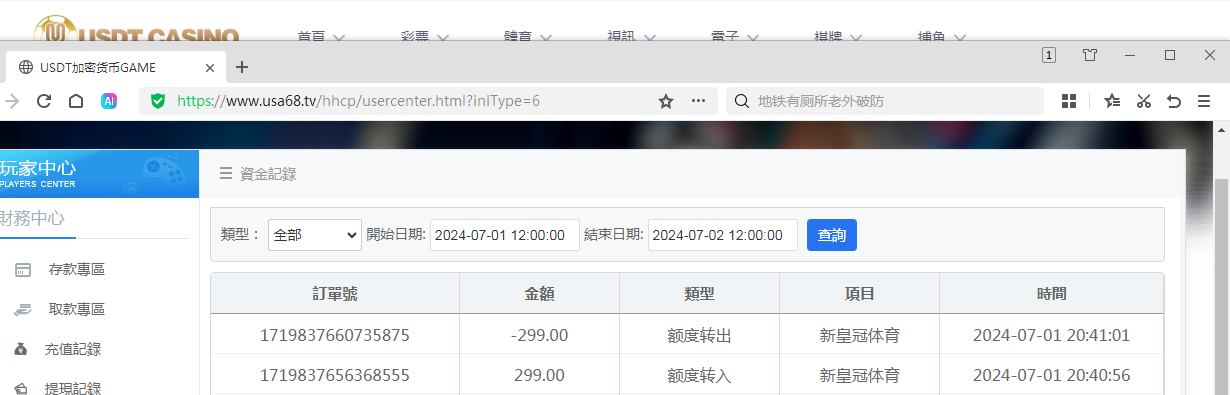Open 存款專區 in the sidebar
The image size is (1230, 395).
[77, 270]
